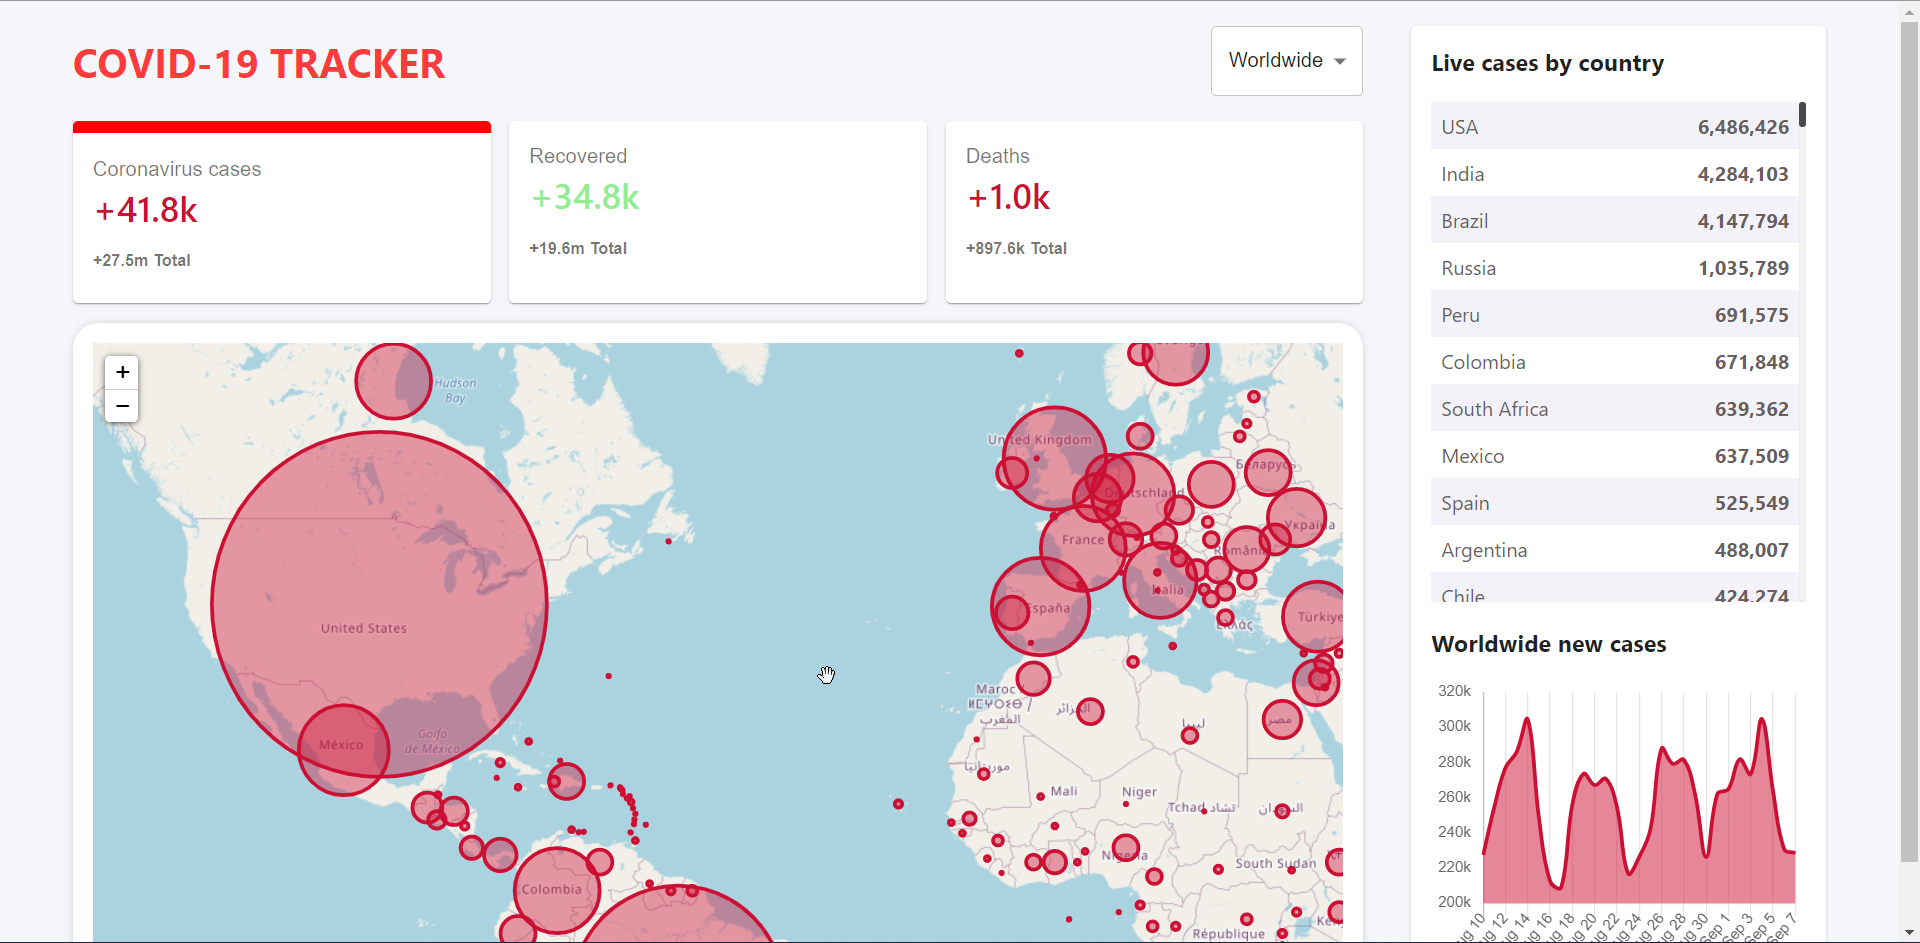
Task: Click the México case circle on map
Action: click(x=344, y=750)
